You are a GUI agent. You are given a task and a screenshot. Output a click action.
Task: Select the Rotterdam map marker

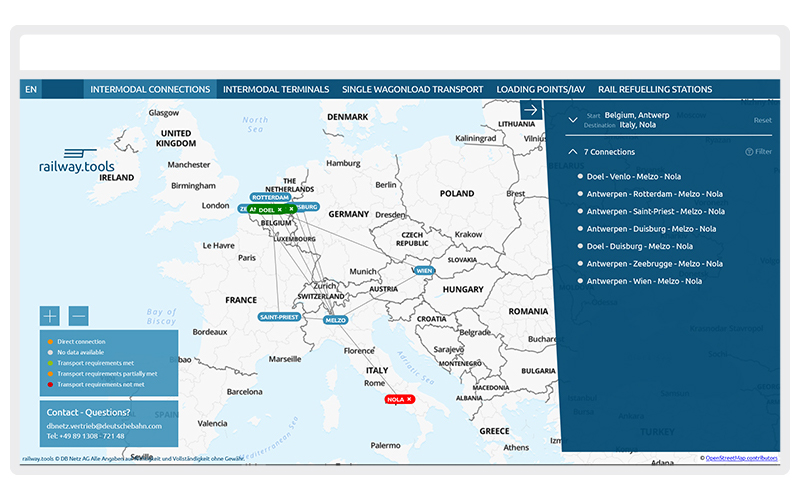point(269,198)
